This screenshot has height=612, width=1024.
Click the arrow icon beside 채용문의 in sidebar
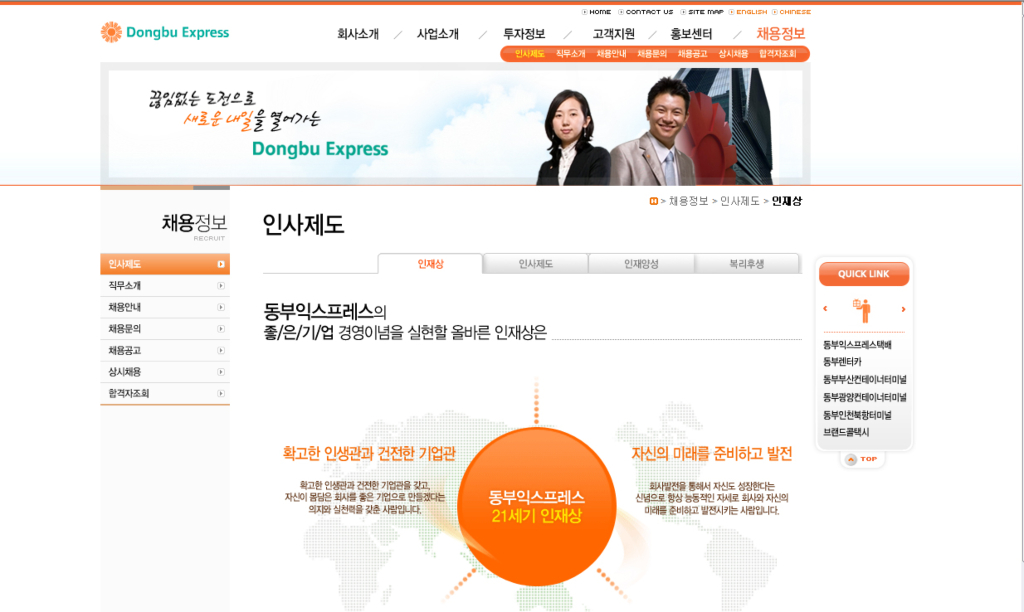[221, 329]
